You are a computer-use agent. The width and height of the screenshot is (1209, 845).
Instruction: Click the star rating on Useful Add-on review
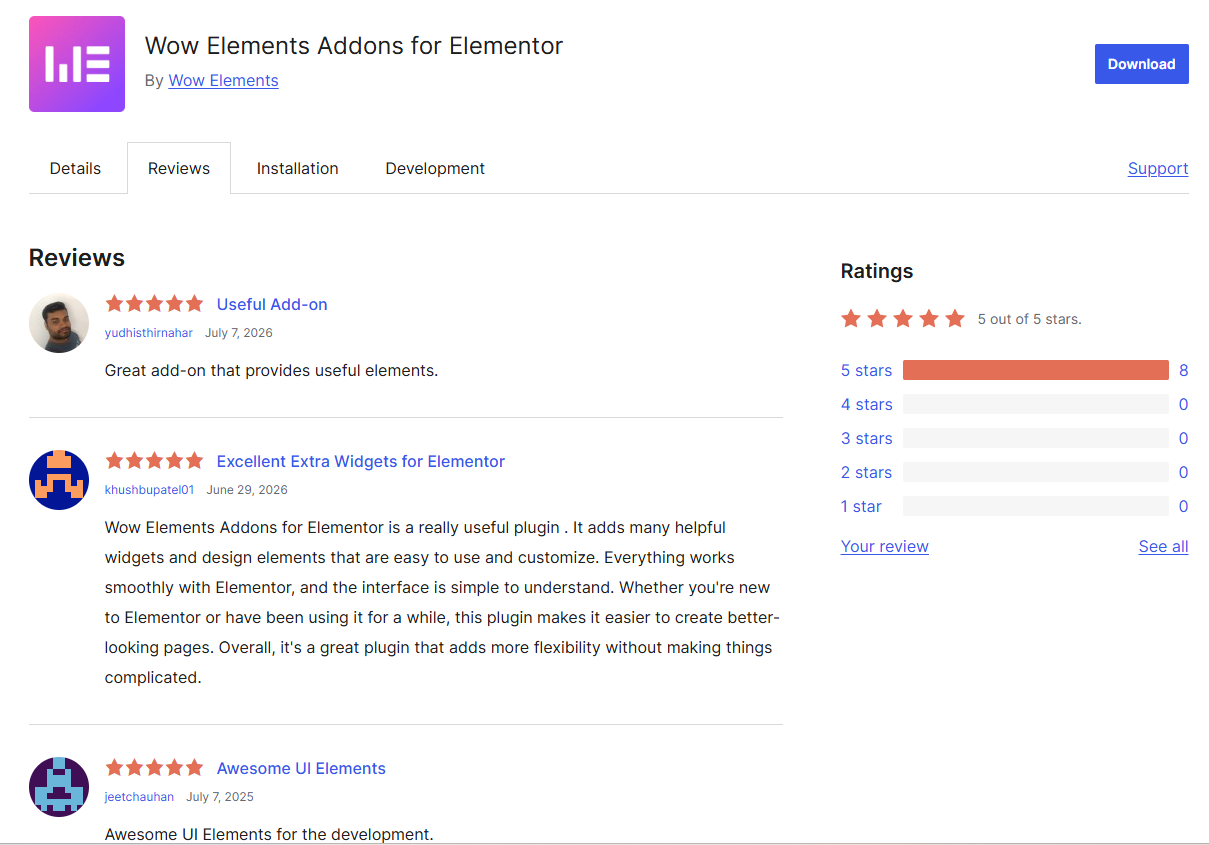point(154,304)
